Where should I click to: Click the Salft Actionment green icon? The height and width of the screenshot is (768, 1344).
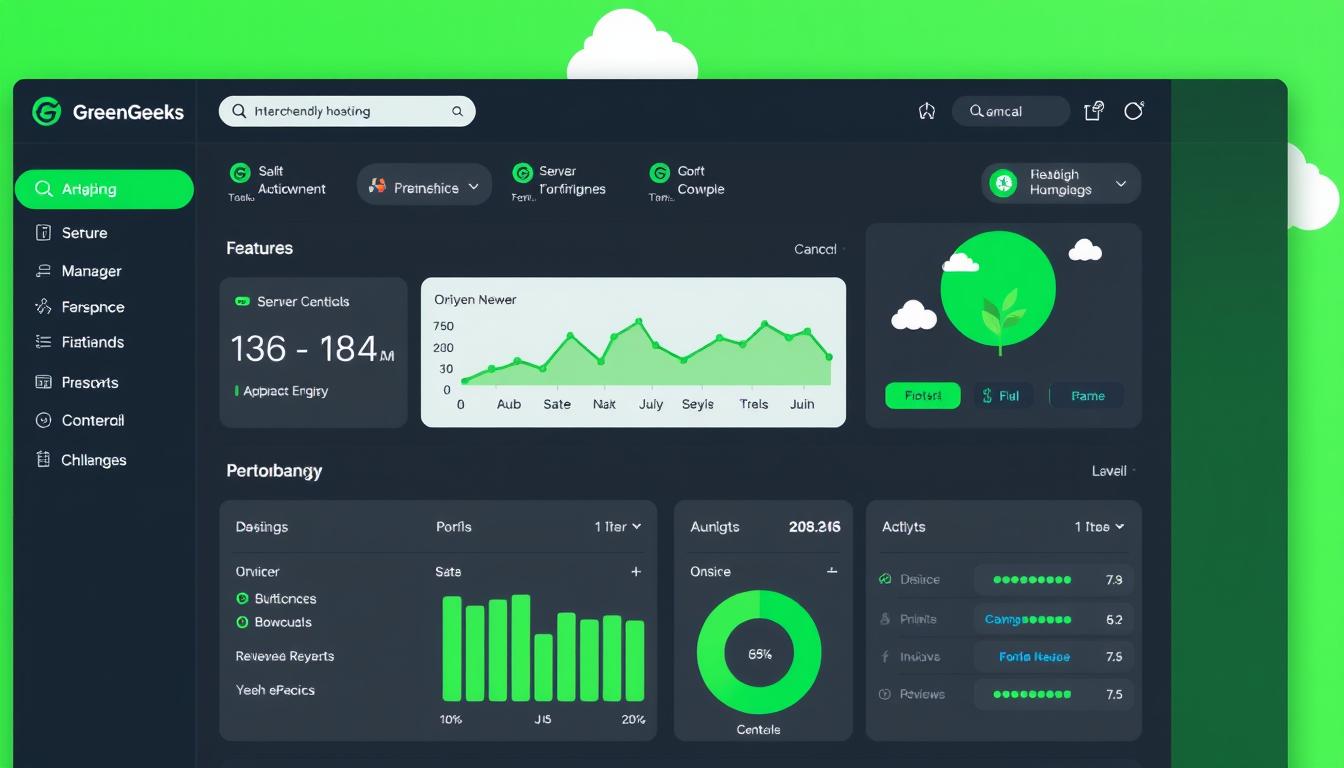point(239,173)
